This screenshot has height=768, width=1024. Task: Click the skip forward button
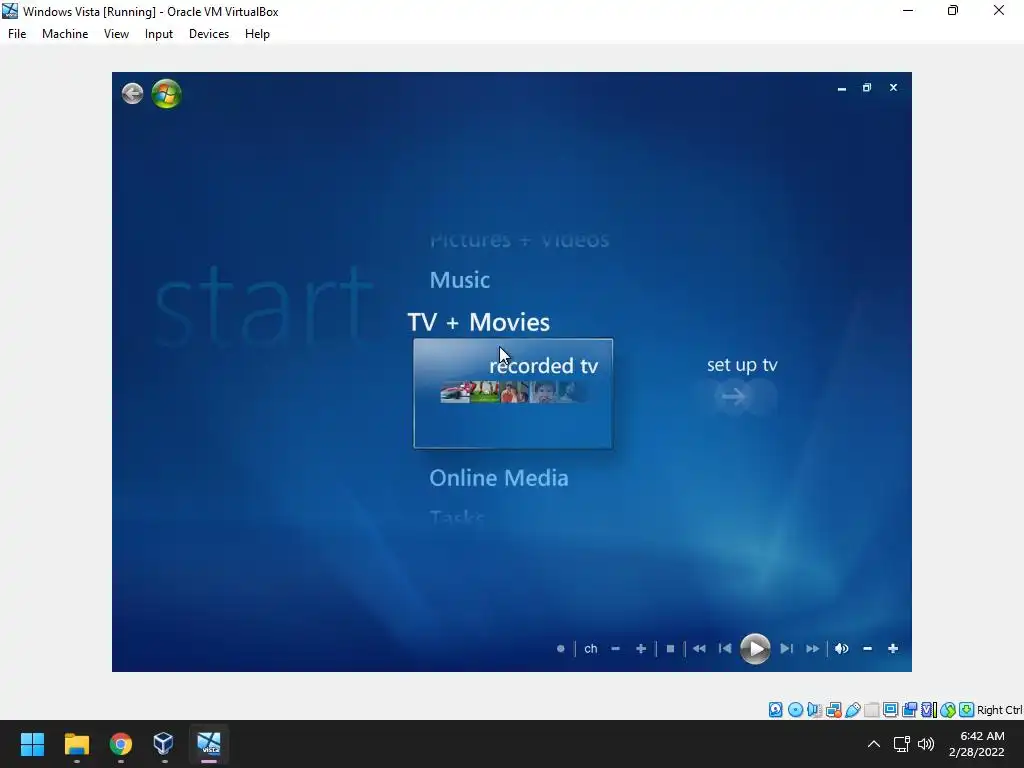(x=786, y=648)
